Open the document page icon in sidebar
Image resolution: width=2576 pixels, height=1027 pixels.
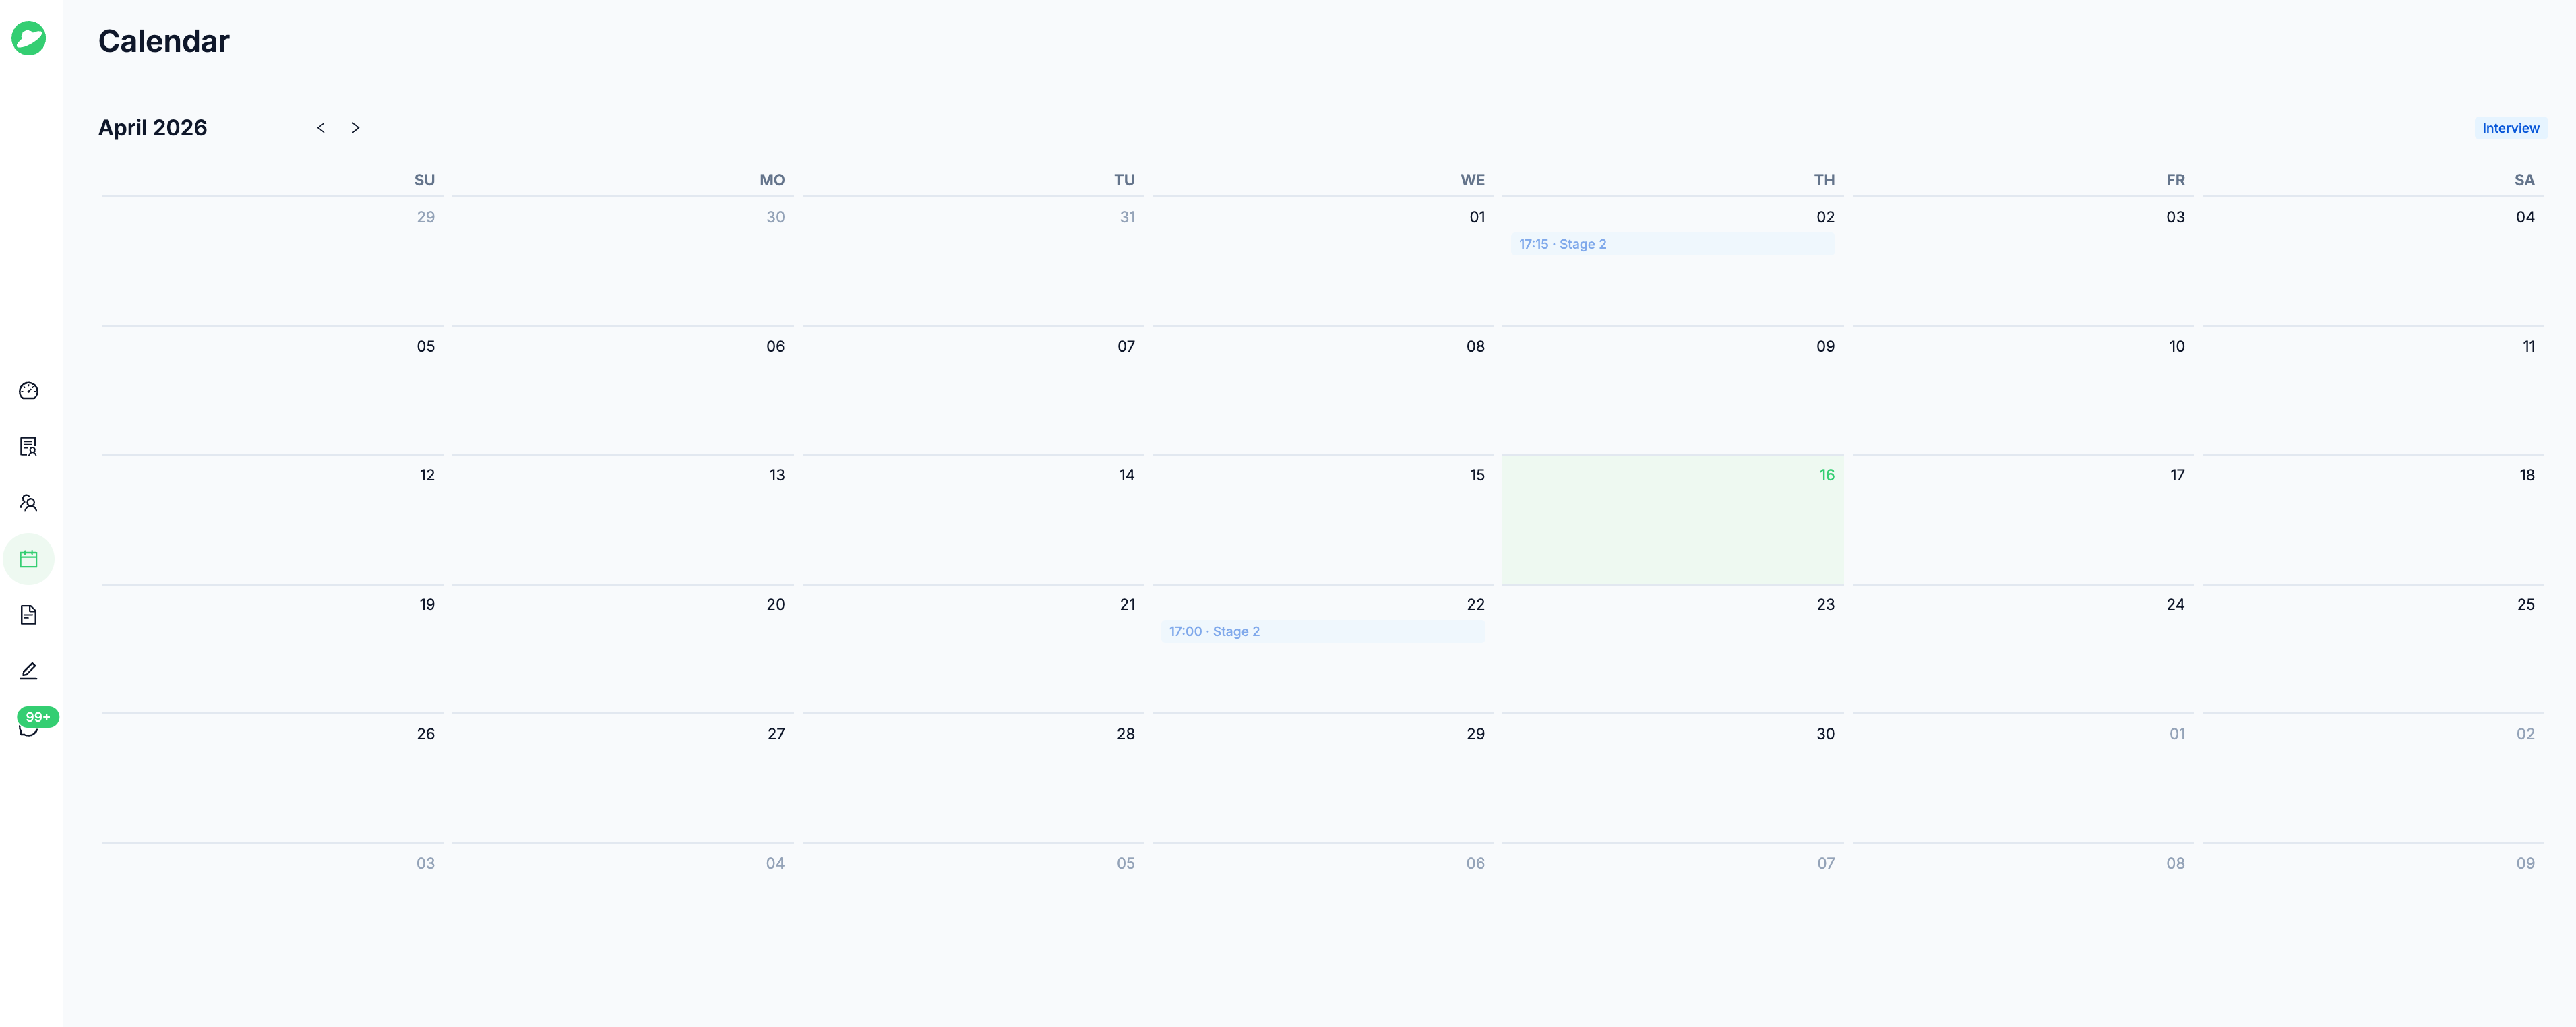pyautogui.click(x=28, y=615)
